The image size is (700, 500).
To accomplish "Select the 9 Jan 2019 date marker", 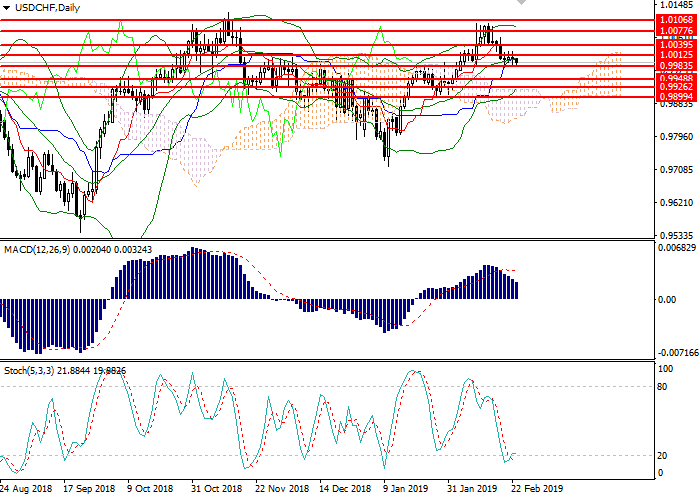I will coord(406,489).
